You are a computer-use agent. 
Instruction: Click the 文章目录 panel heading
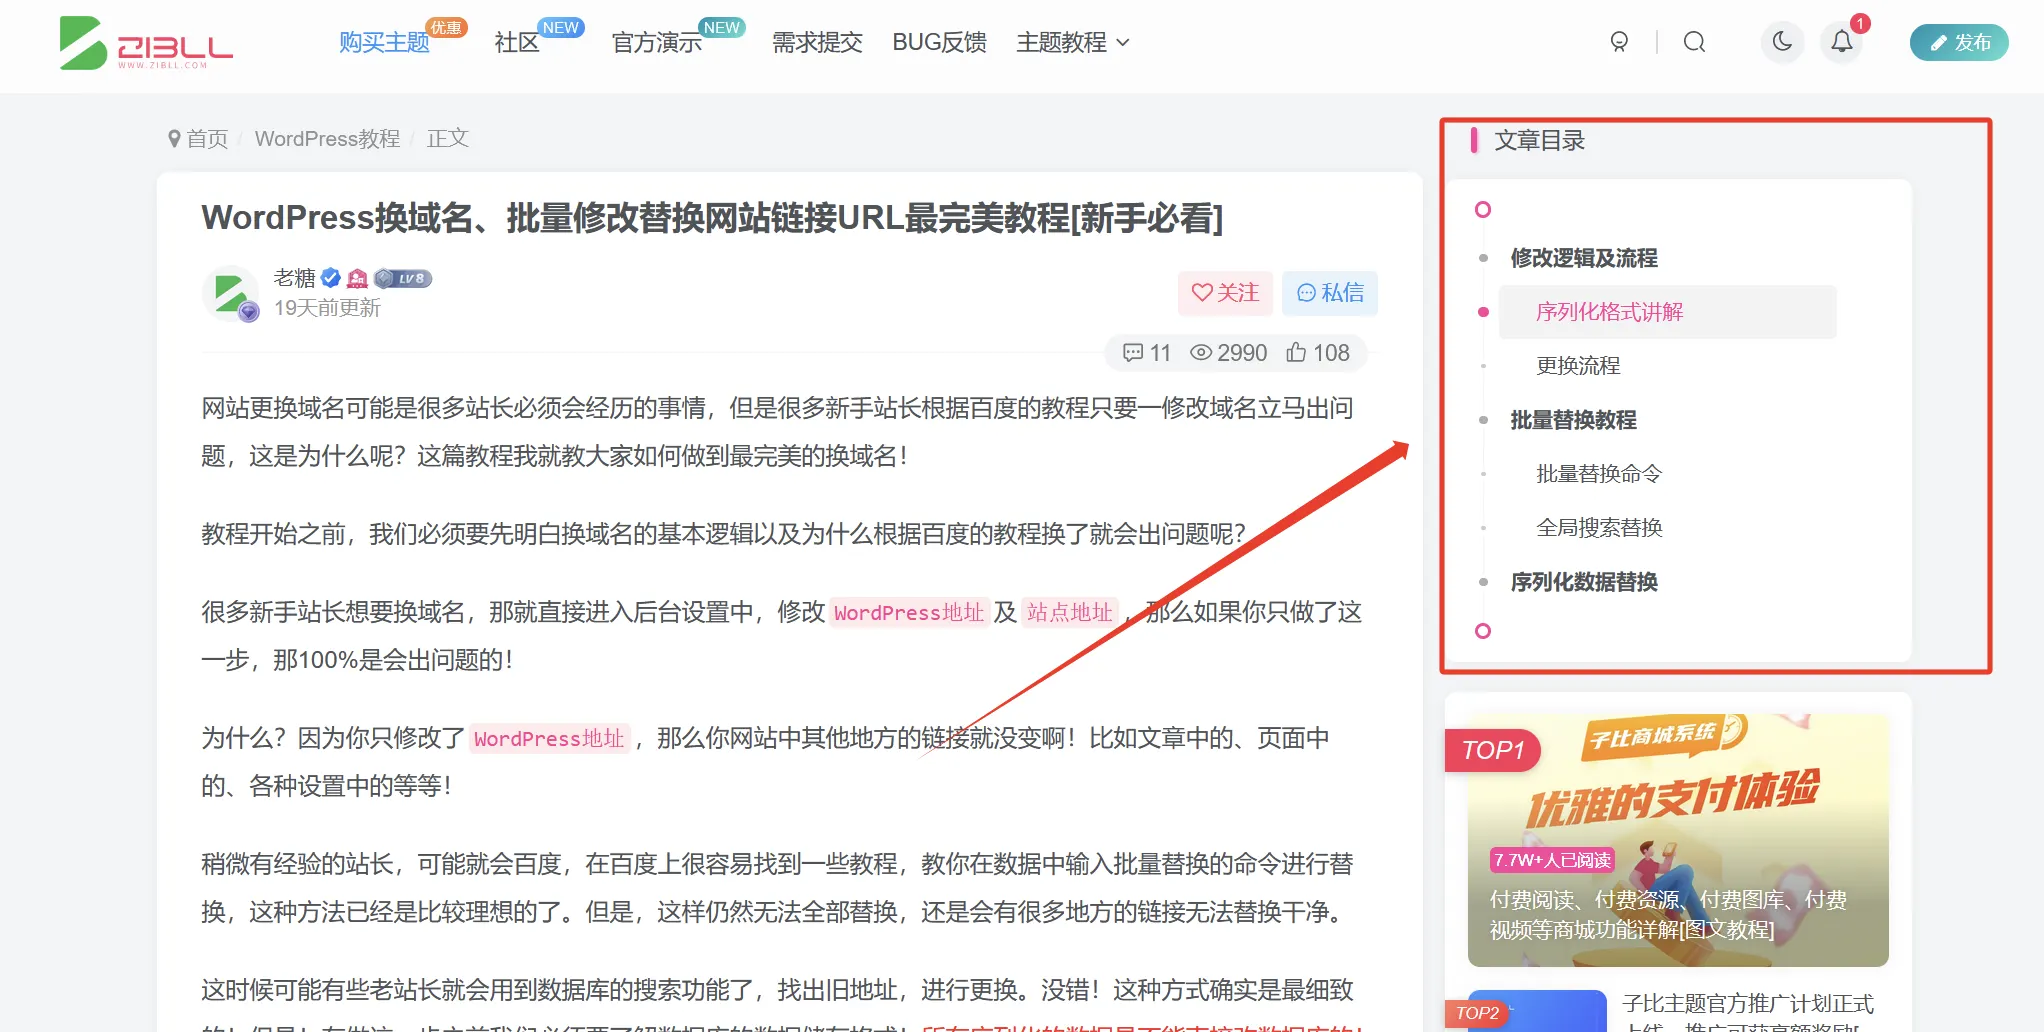[1539, 140]
